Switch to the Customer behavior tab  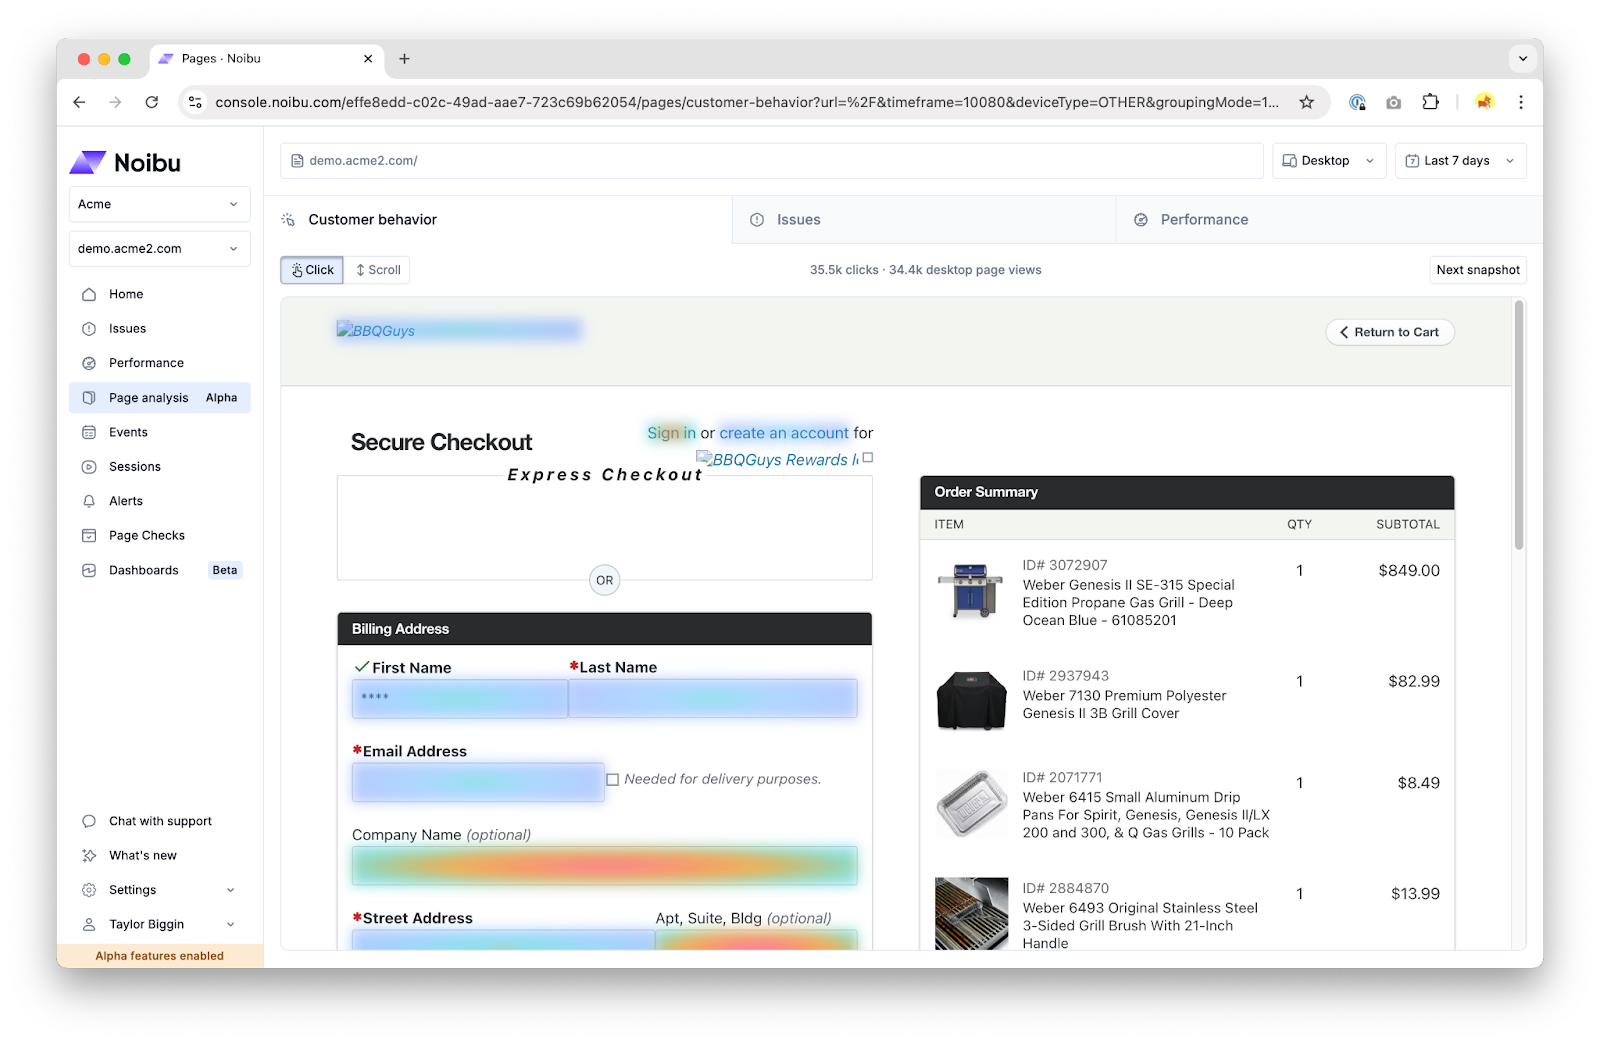click(x=498, y=220)
